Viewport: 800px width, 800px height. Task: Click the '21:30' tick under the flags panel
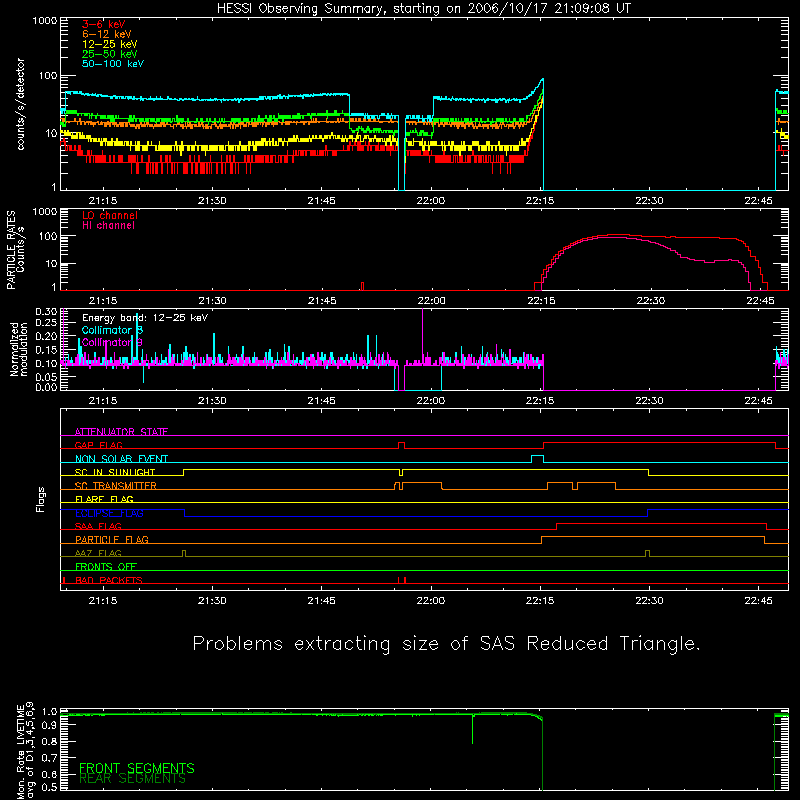(212, 601)
